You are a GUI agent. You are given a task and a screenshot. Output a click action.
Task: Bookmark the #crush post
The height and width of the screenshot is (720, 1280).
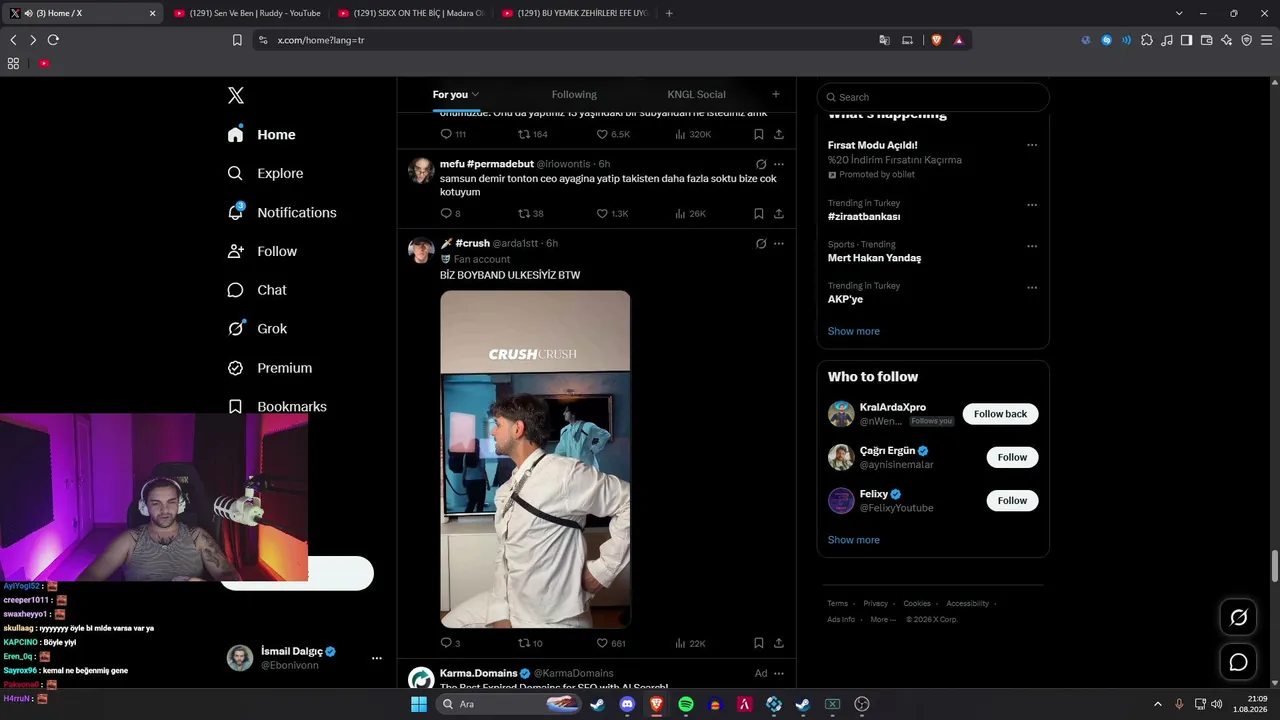(759, 643)
